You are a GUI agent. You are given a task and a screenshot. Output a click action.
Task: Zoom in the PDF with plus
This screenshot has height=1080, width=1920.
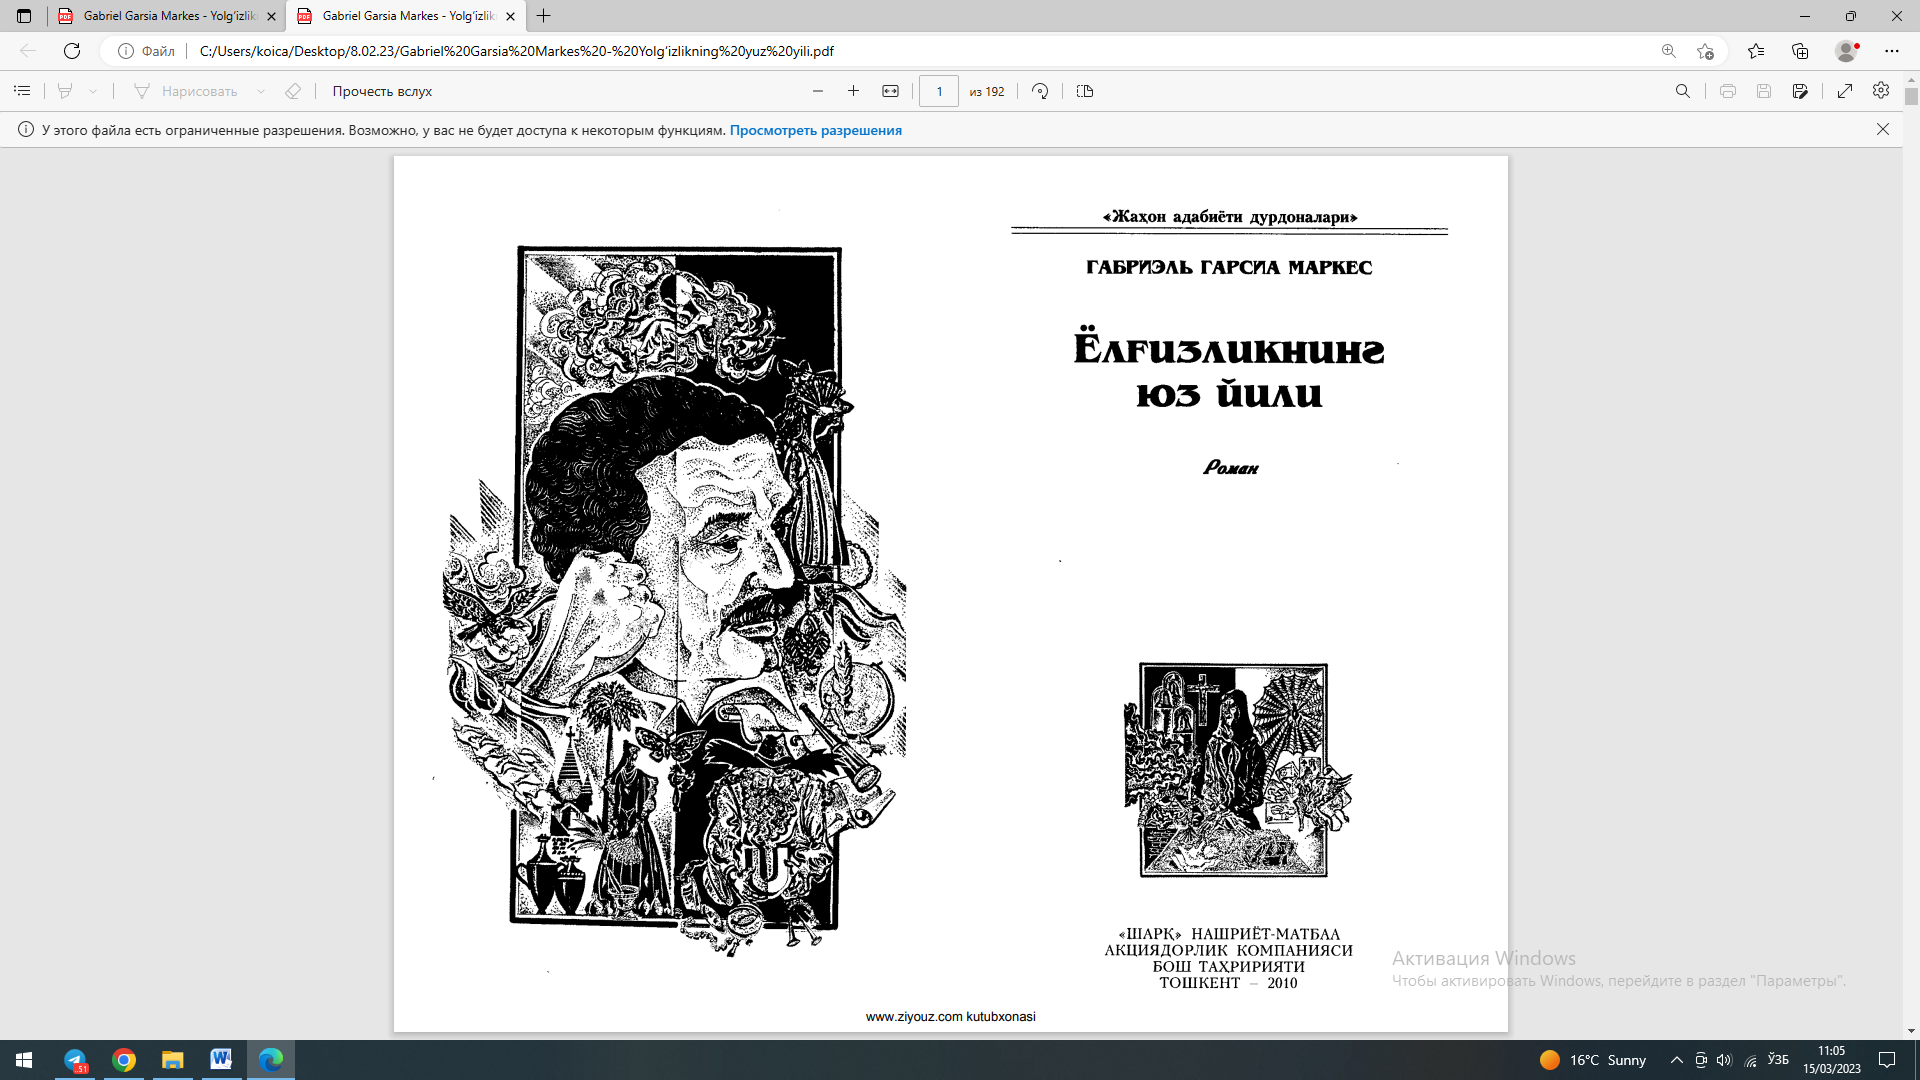(x=853, y=91)
